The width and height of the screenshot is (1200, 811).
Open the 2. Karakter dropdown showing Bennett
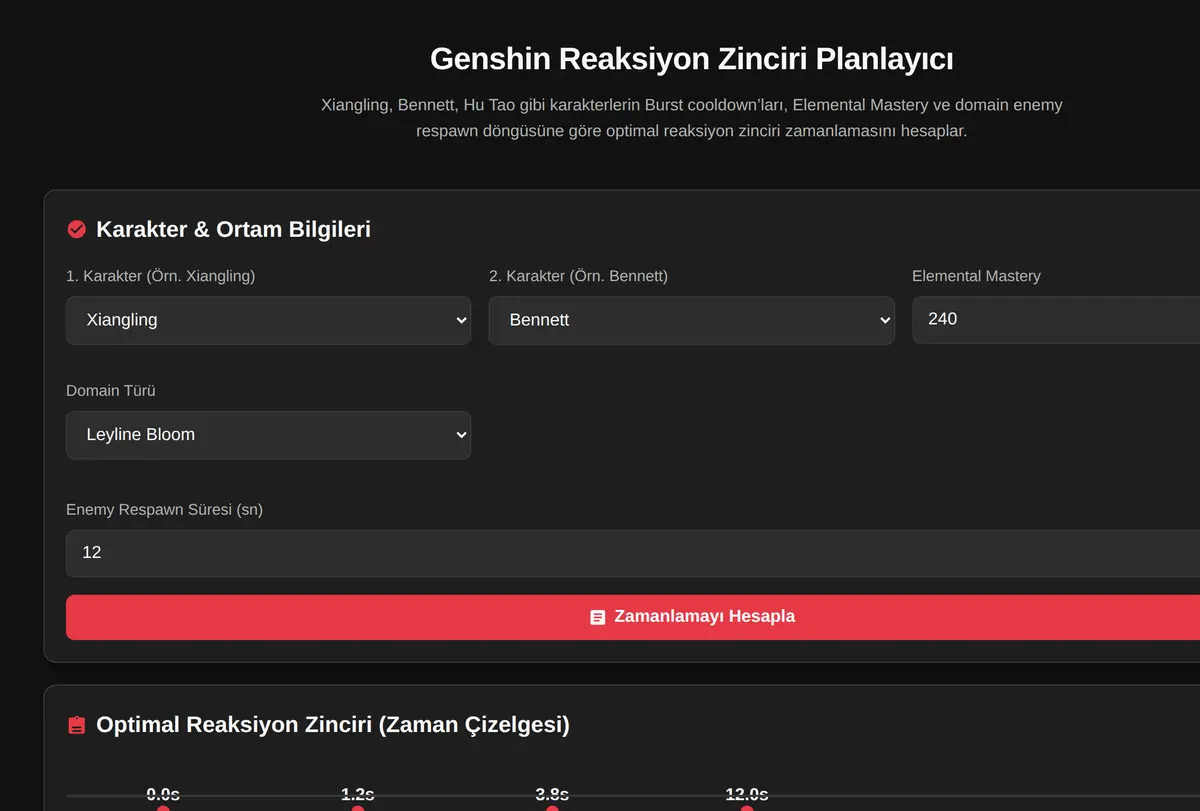tap(691, 320)
